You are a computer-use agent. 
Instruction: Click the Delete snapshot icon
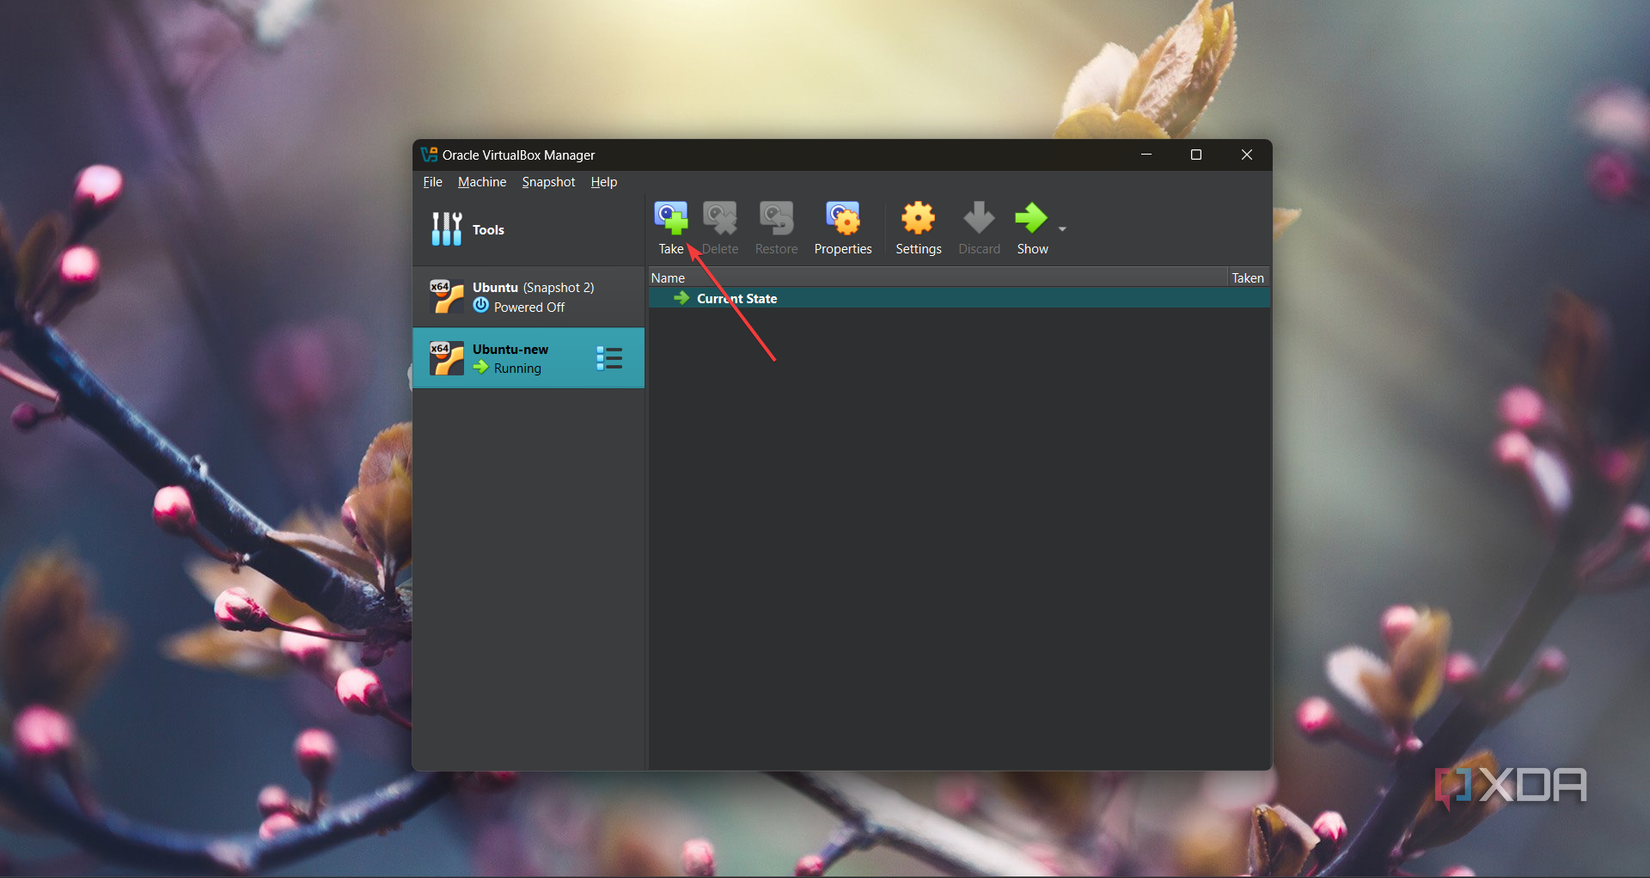[x=720, y=219]
